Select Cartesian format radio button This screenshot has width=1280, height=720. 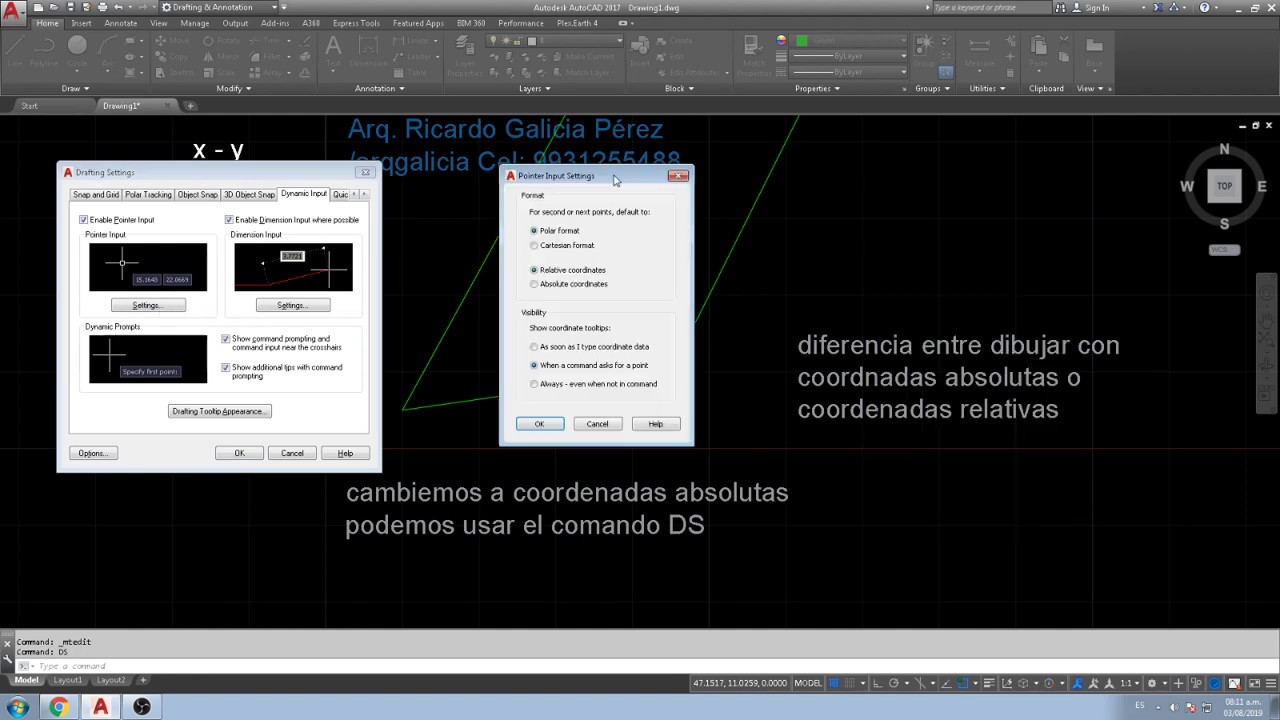tap(534, 245)
